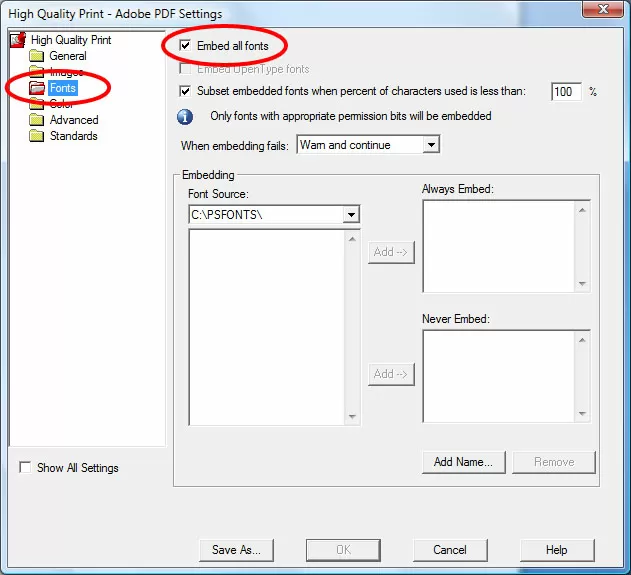
Task: Toggle the Embed all fonts checkbox
Action: (185, 45)
